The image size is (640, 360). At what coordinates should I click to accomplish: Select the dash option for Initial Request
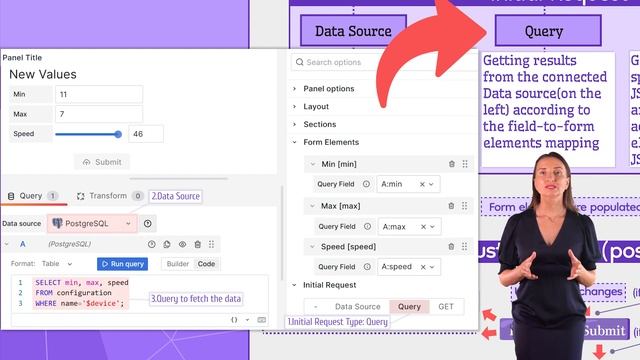click(316, 307)
